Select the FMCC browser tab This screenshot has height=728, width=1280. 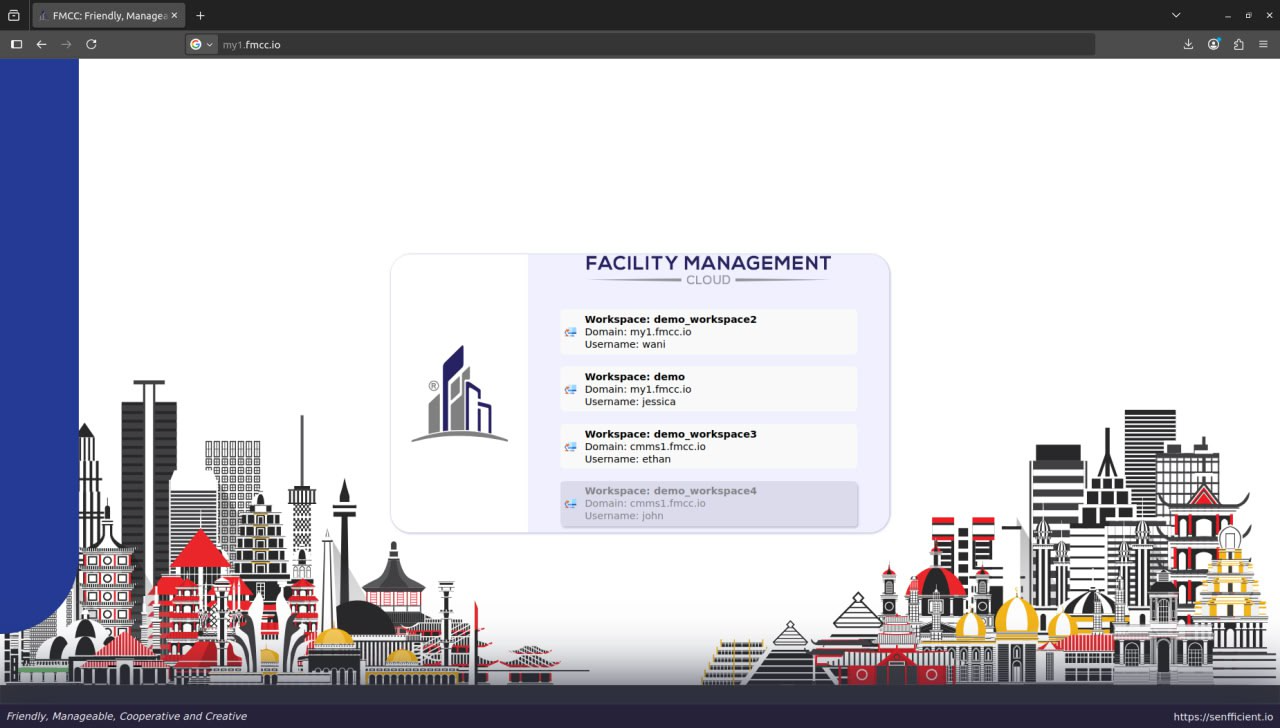click(x=108, y=15)
